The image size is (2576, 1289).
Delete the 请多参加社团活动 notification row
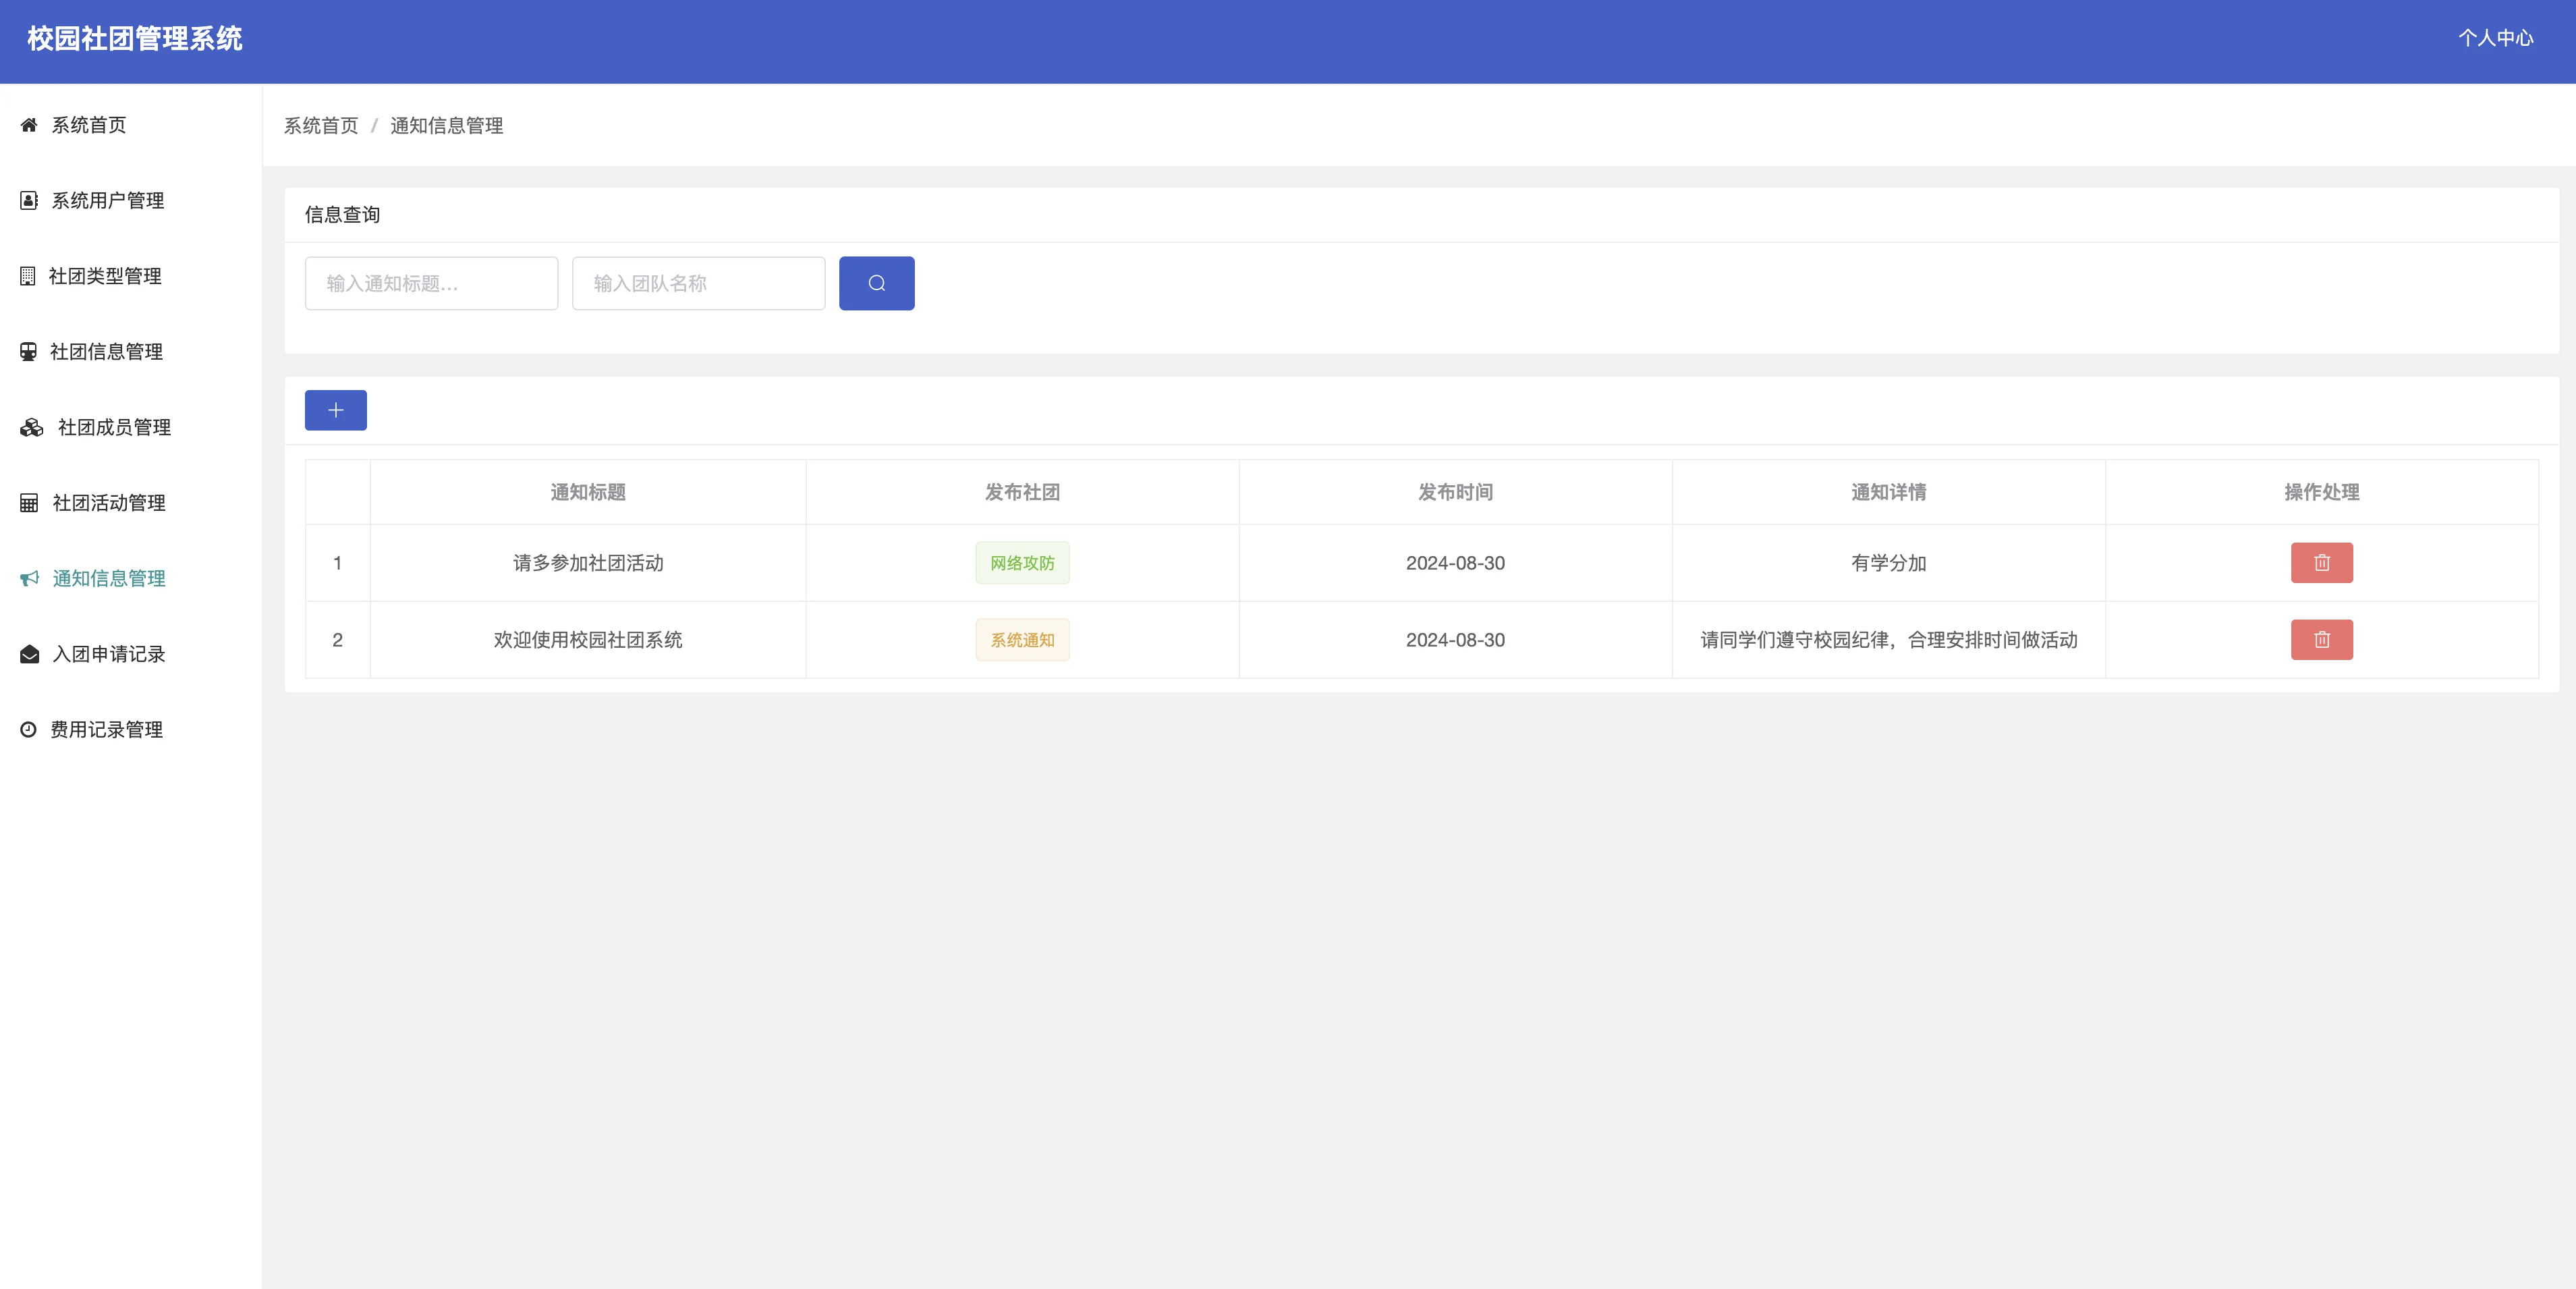(2321, 563)
